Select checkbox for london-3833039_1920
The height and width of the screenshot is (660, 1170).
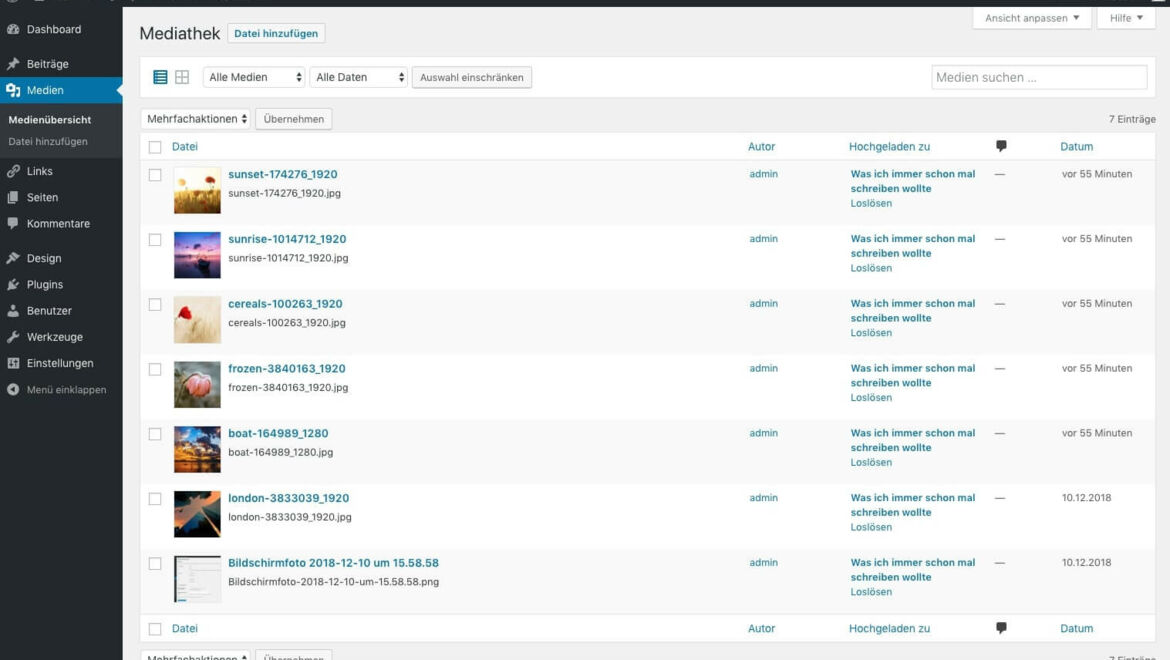154,499
